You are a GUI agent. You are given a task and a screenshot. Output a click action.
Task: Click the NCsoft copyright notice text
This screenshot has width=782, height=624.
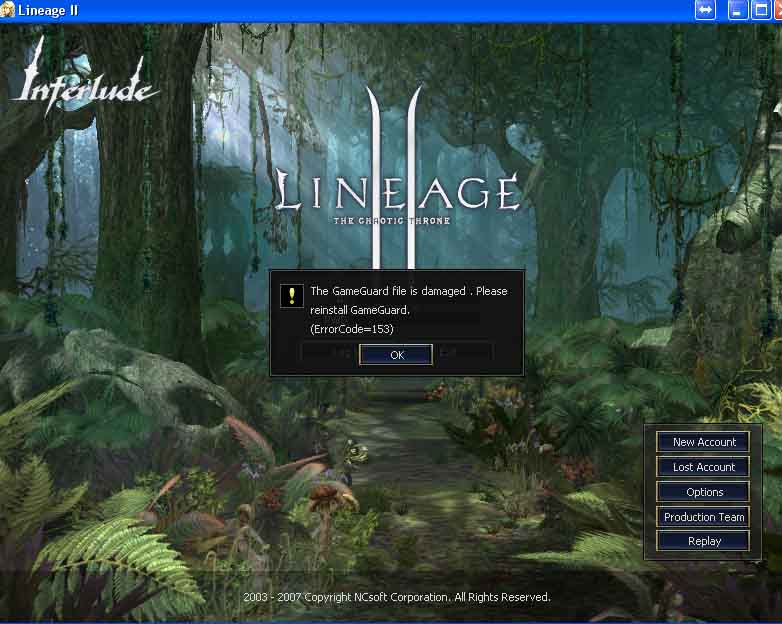[396, 597]
